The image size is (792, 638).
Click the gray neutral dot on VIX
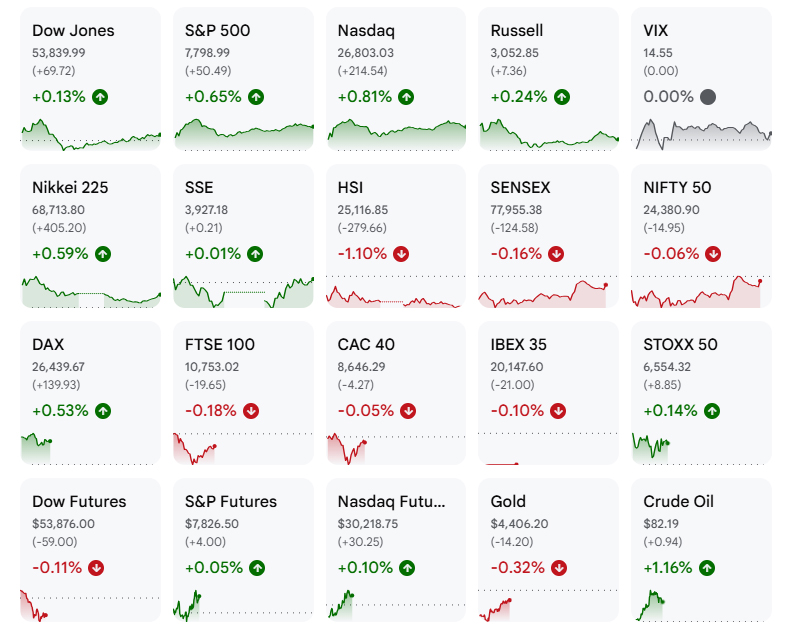708,97
